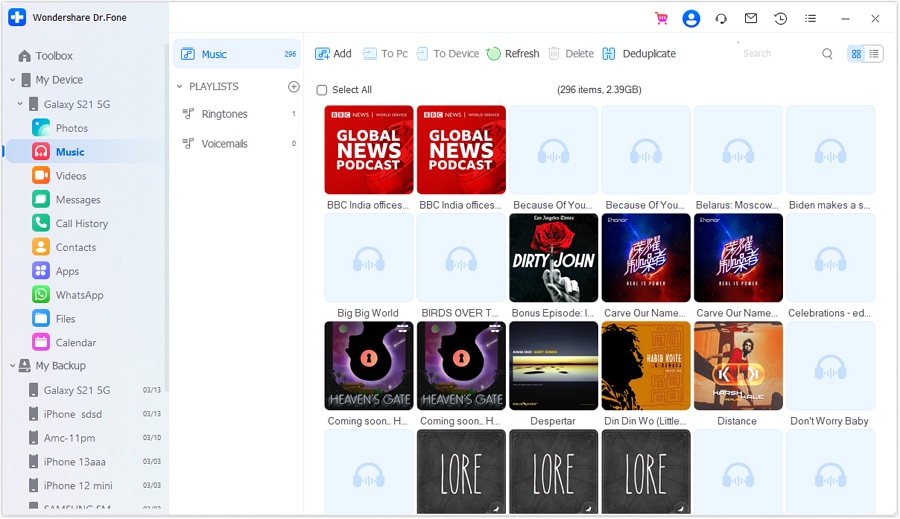This screenshot has height=519, width=900.
Task: Click the Deduplicate button
Action: [x=639, y=53]
